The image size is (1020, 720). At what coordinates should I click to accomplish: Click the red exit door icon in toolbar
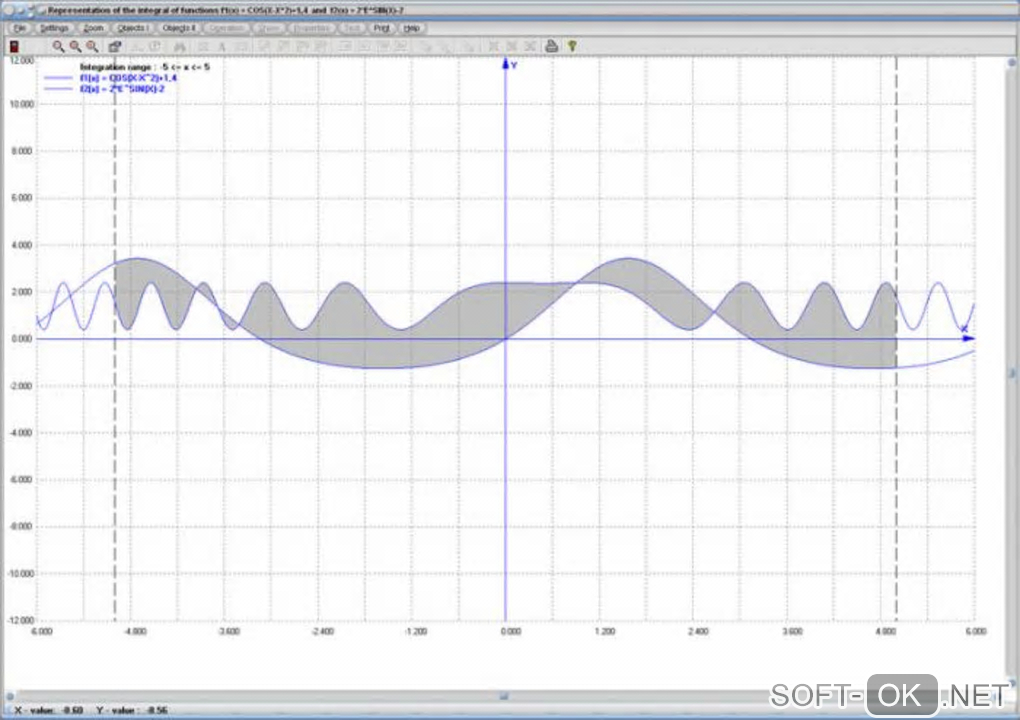[x=14, y=46]
